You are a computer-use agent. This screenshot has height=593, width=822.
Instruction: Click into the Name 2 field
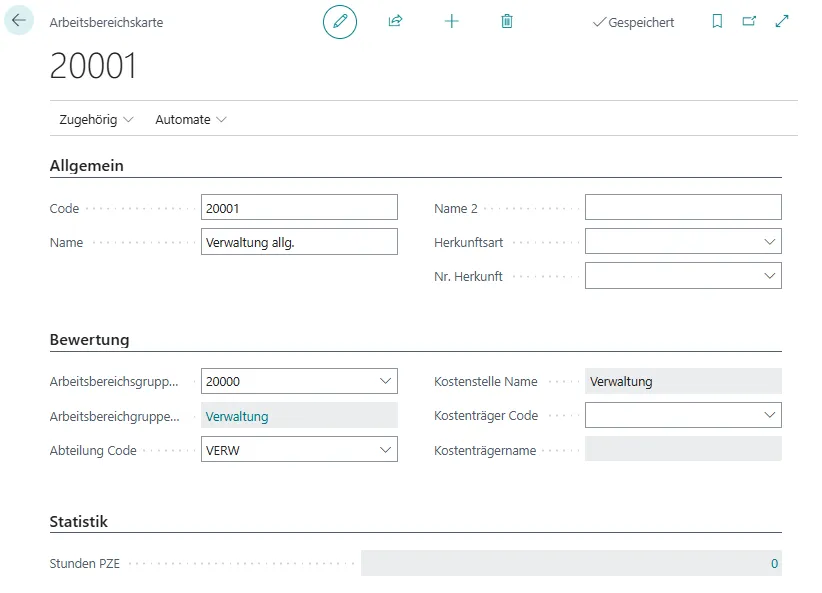[x=682, y=208]
